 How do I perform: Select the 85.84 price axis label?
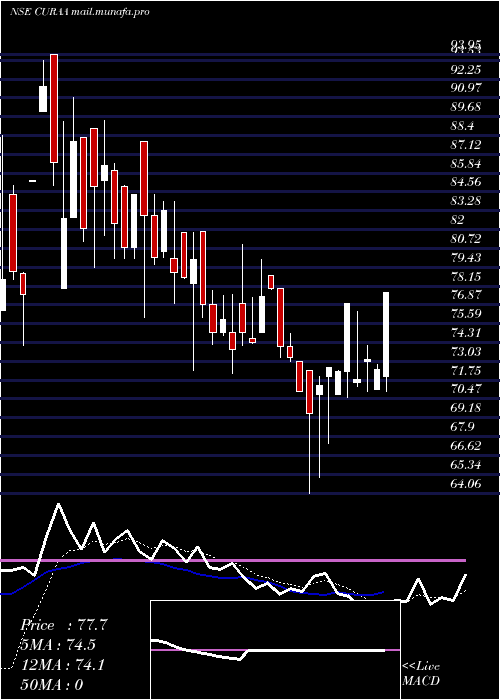point(466,164)
